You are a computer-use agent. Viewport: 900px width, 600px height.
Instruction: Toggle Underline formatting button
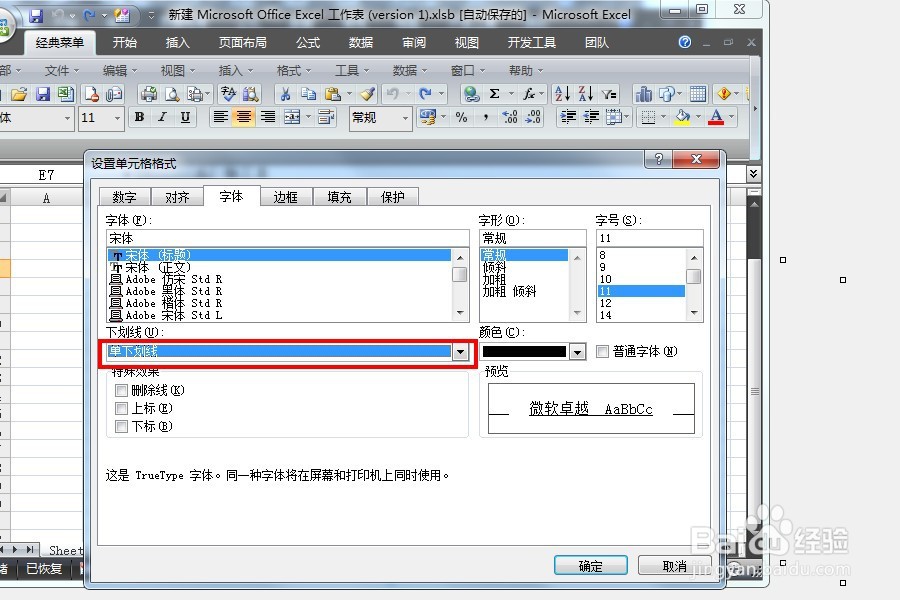tap(185, 117)
